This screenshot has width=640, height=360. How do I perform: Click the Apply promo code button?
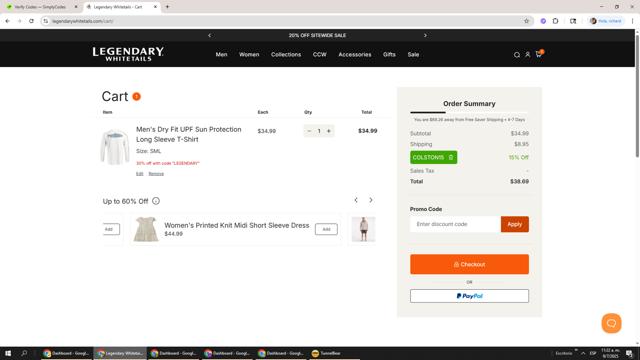[x=514, y=224]
